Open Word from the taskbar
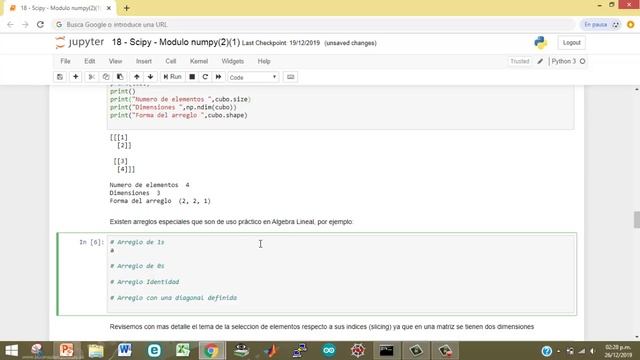Viewport: 640px width, 360px height. point(125,351)
